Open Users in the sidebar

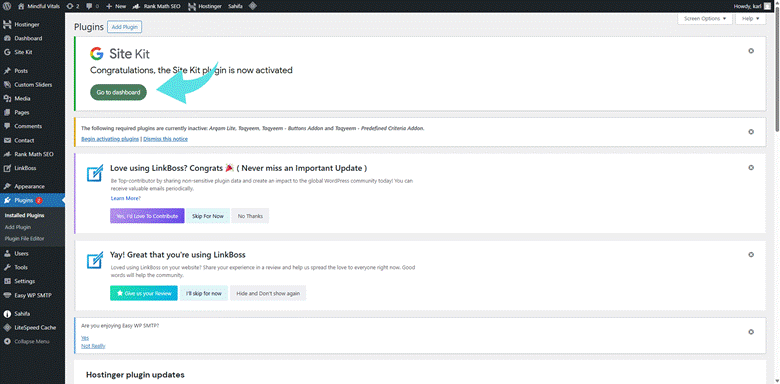tap(32, 253)
